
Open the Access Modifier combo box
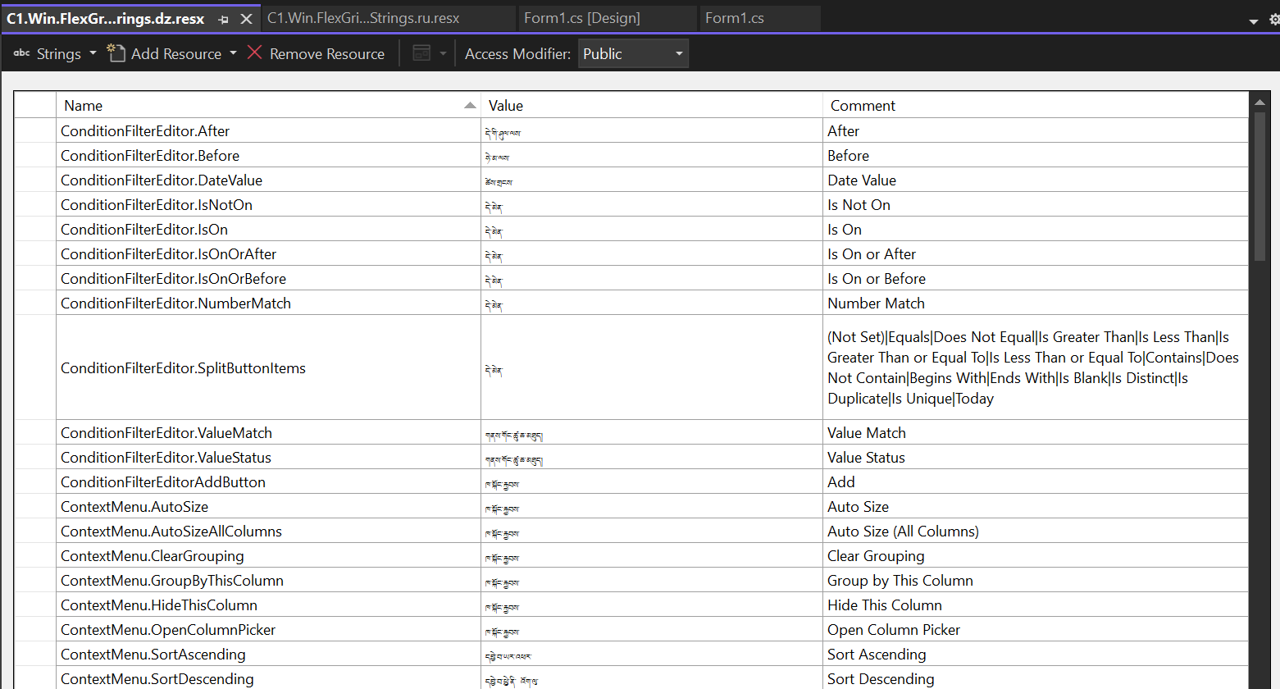[633, 54]
